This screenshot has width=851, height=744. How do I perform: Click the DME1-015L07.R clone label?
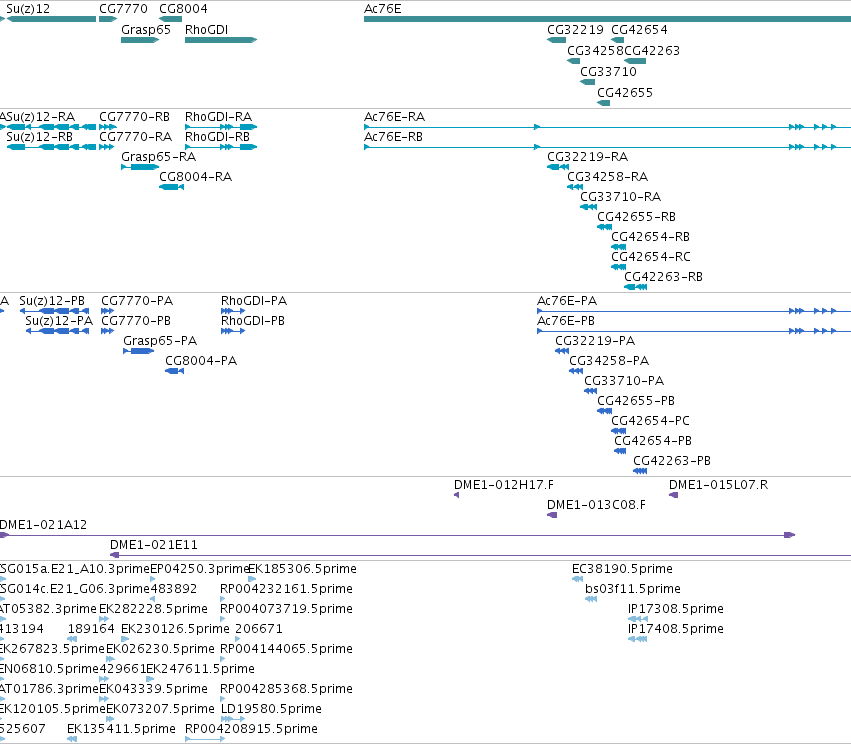pos(719,485)
